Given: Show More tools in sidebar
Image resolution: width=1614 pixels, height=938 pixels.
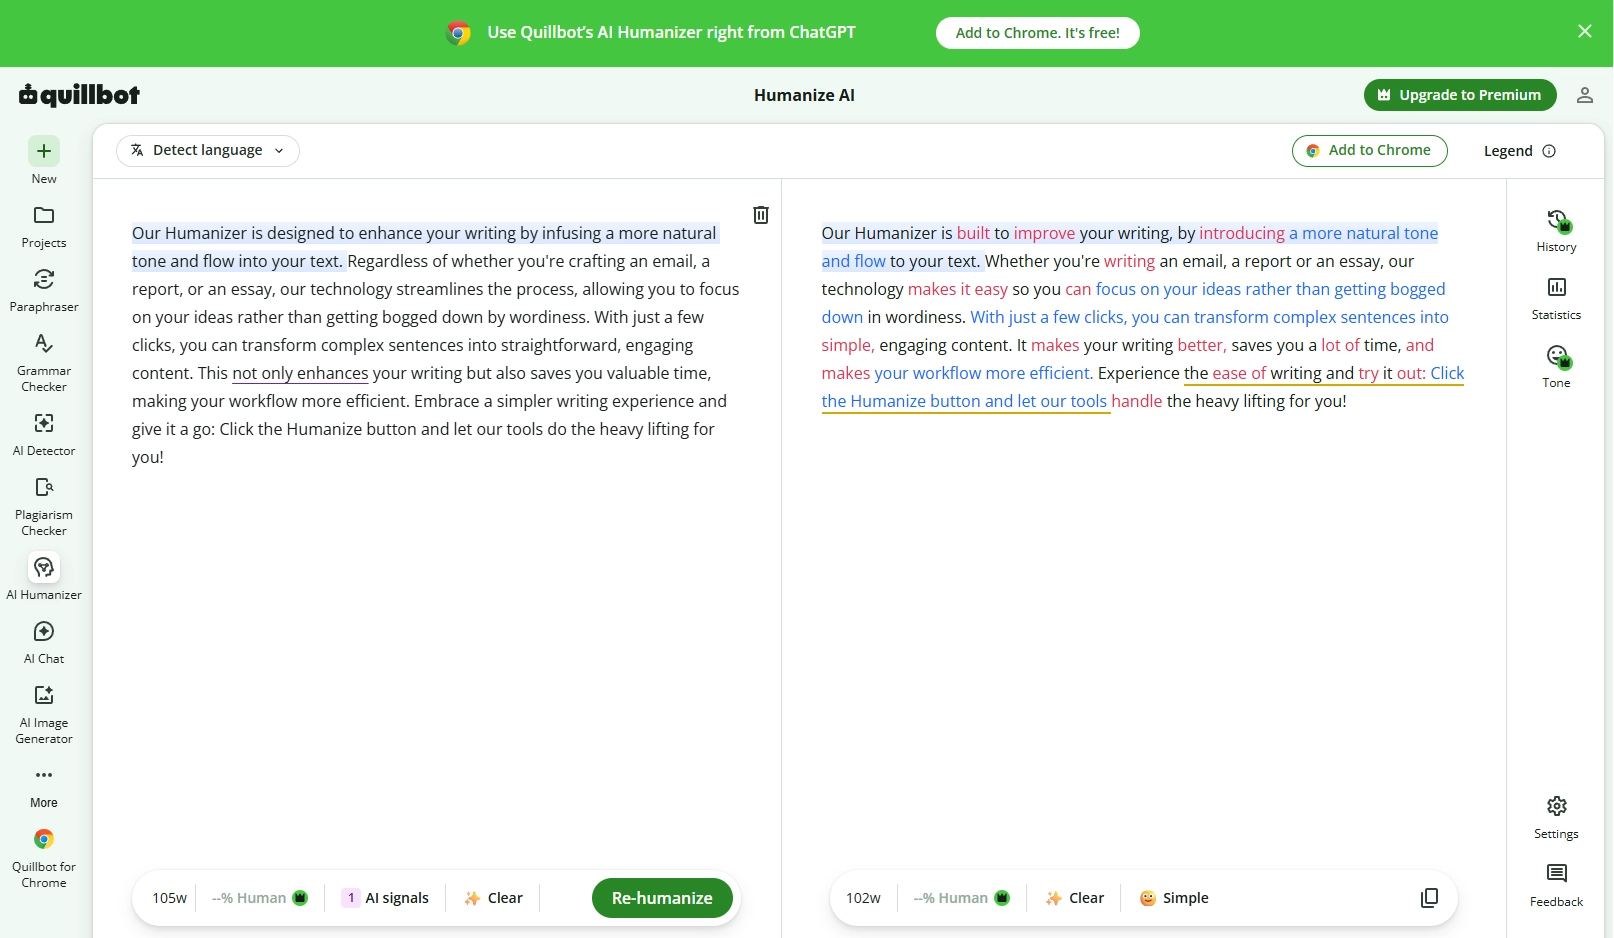Looking at the screenshot, I should (x=44, y=787).
